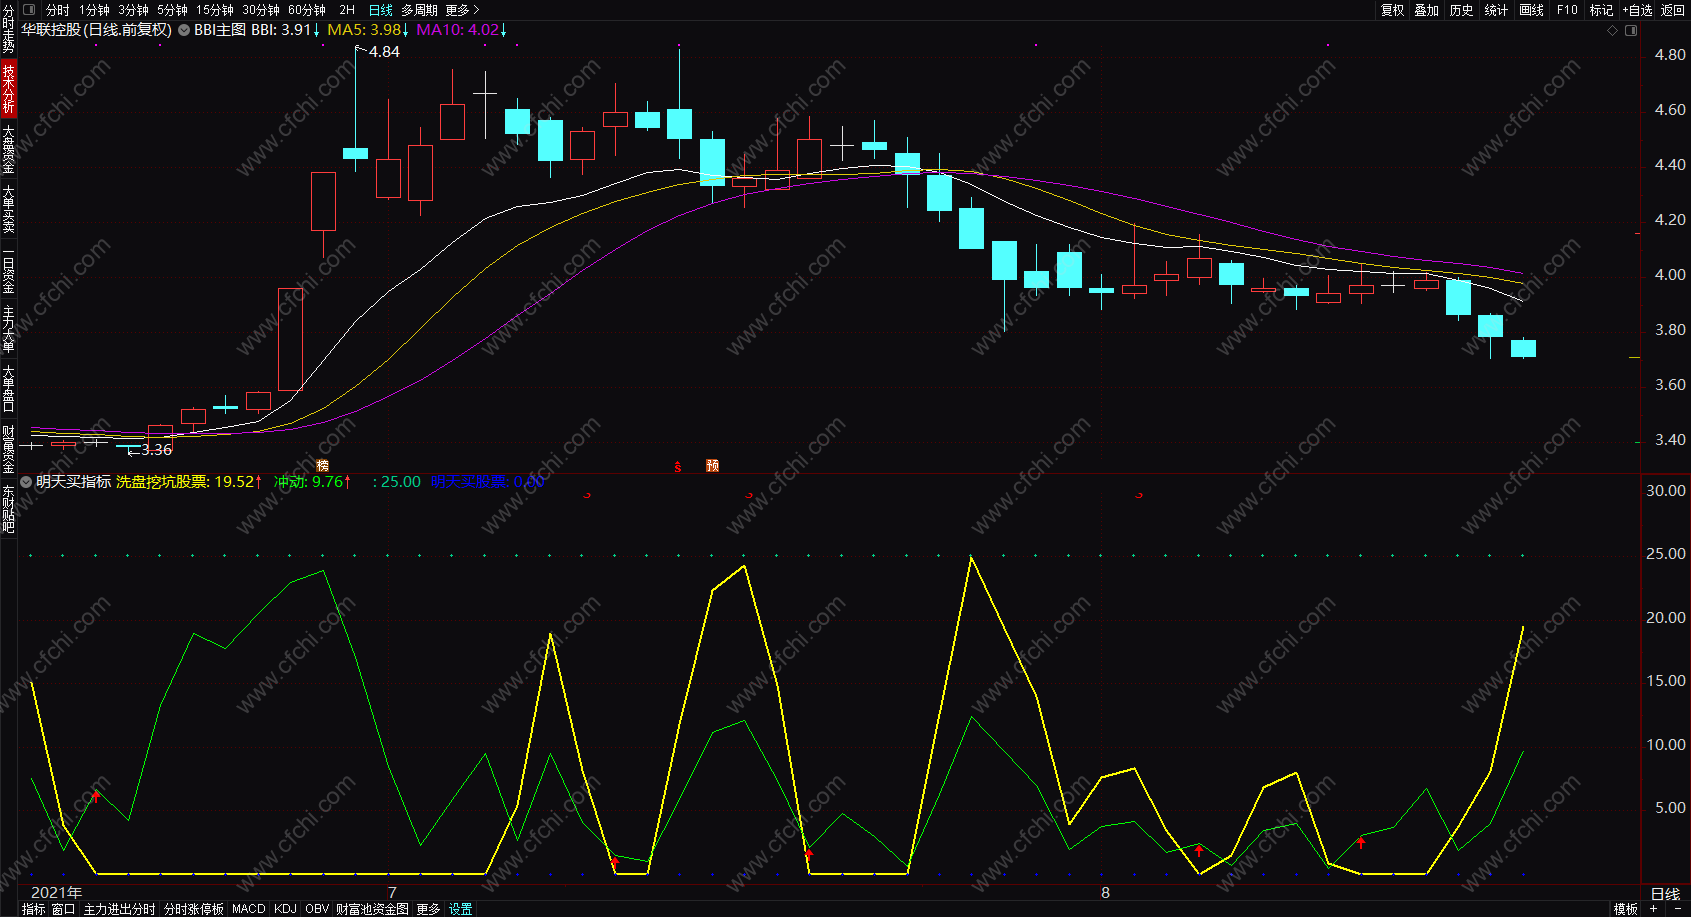Switch to 分时 timeframe
This screenshot has height=917, width=1691.
tap(58, 10)
